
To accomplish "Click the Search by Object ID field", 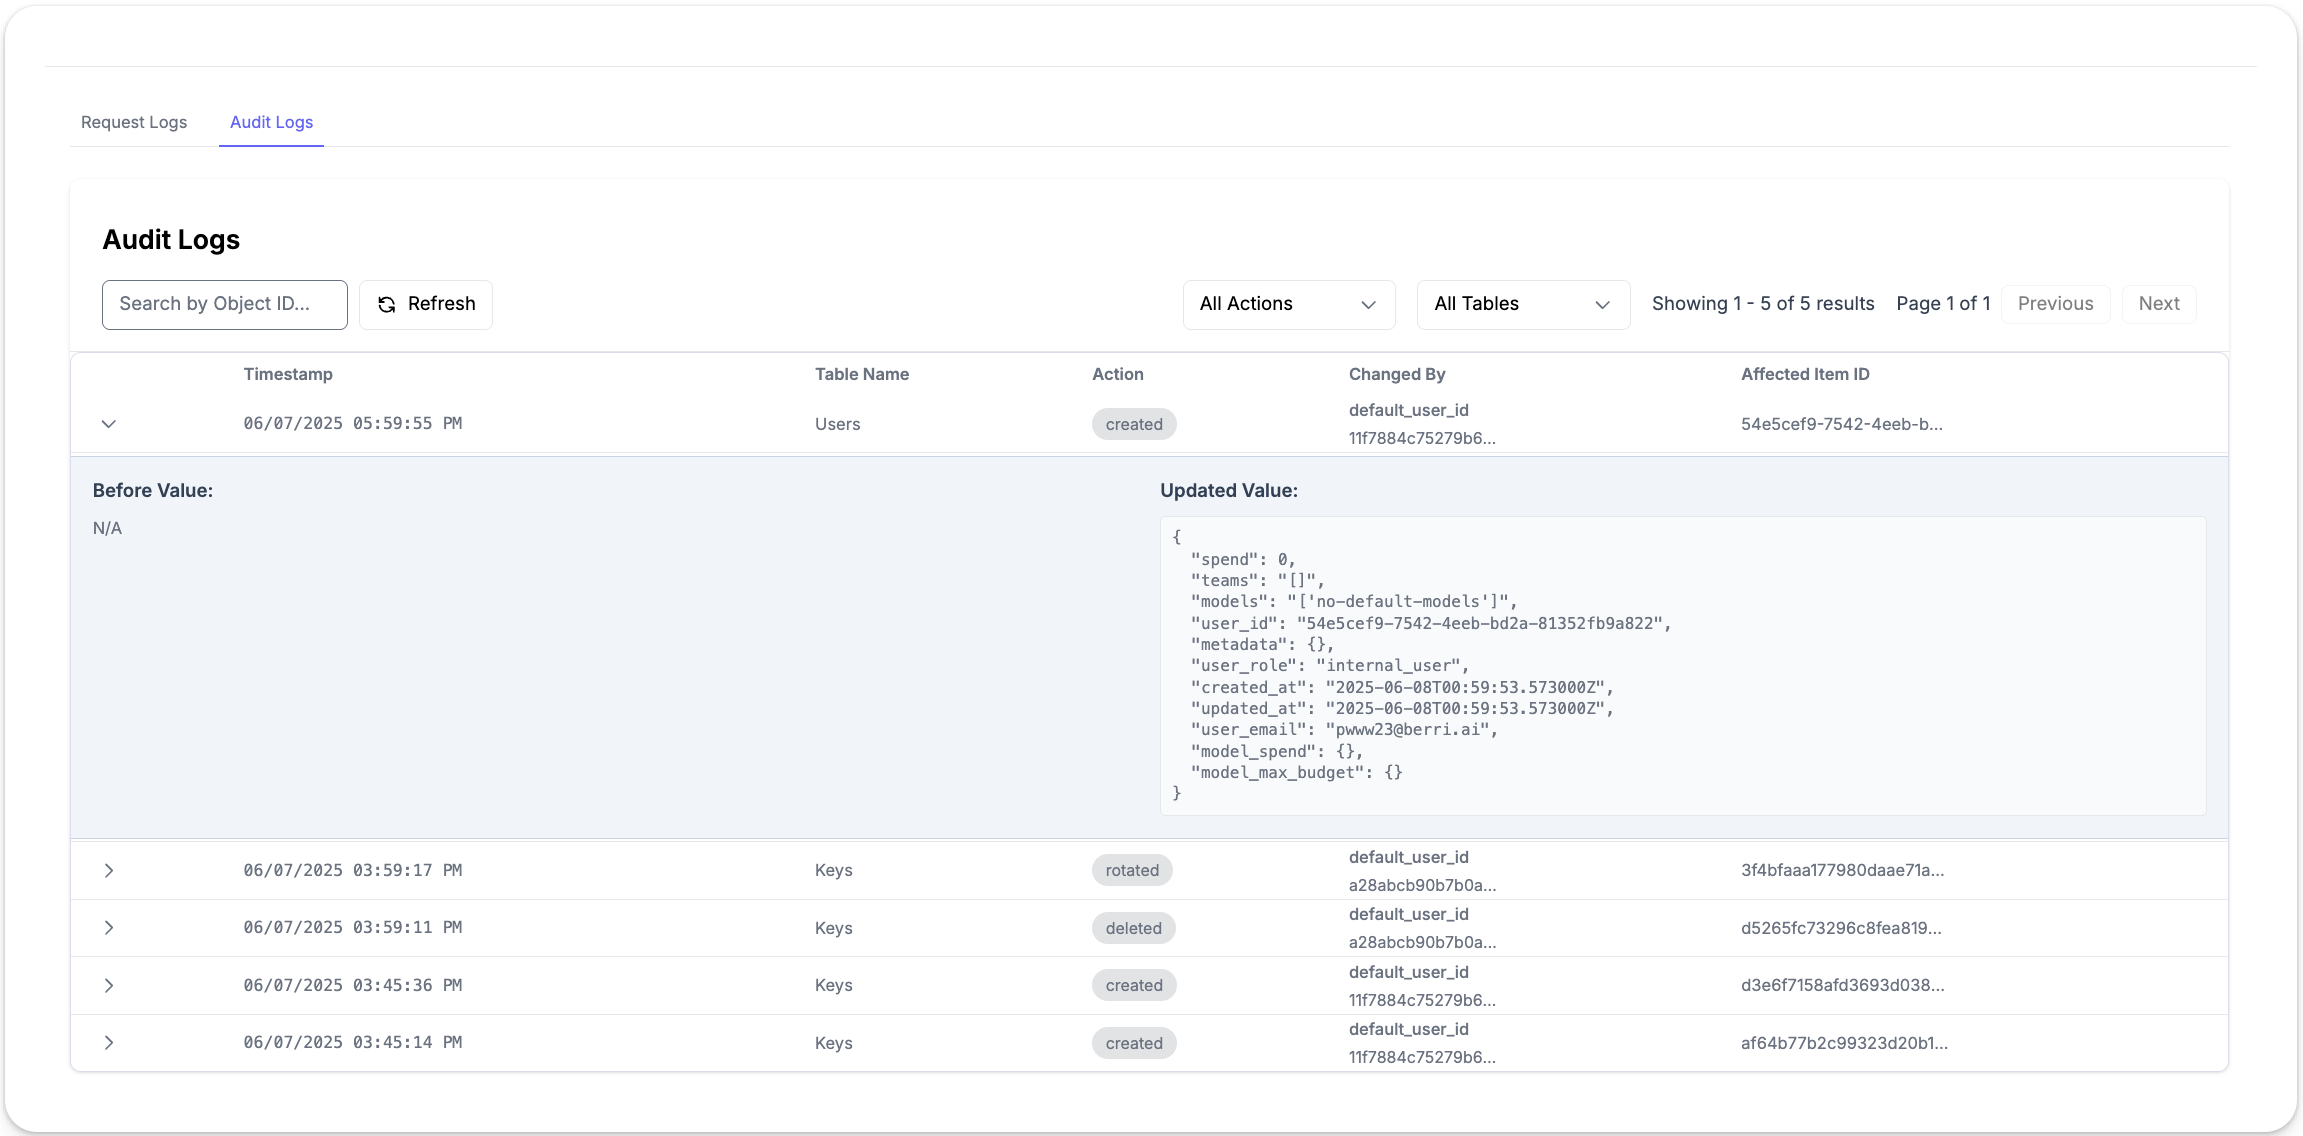I will click(224, 304).
